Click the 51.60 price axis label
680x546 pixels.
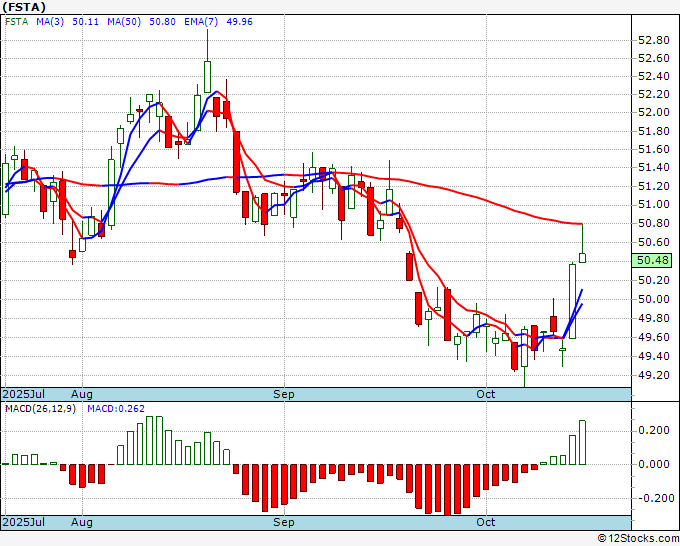(x=654, y=149)
